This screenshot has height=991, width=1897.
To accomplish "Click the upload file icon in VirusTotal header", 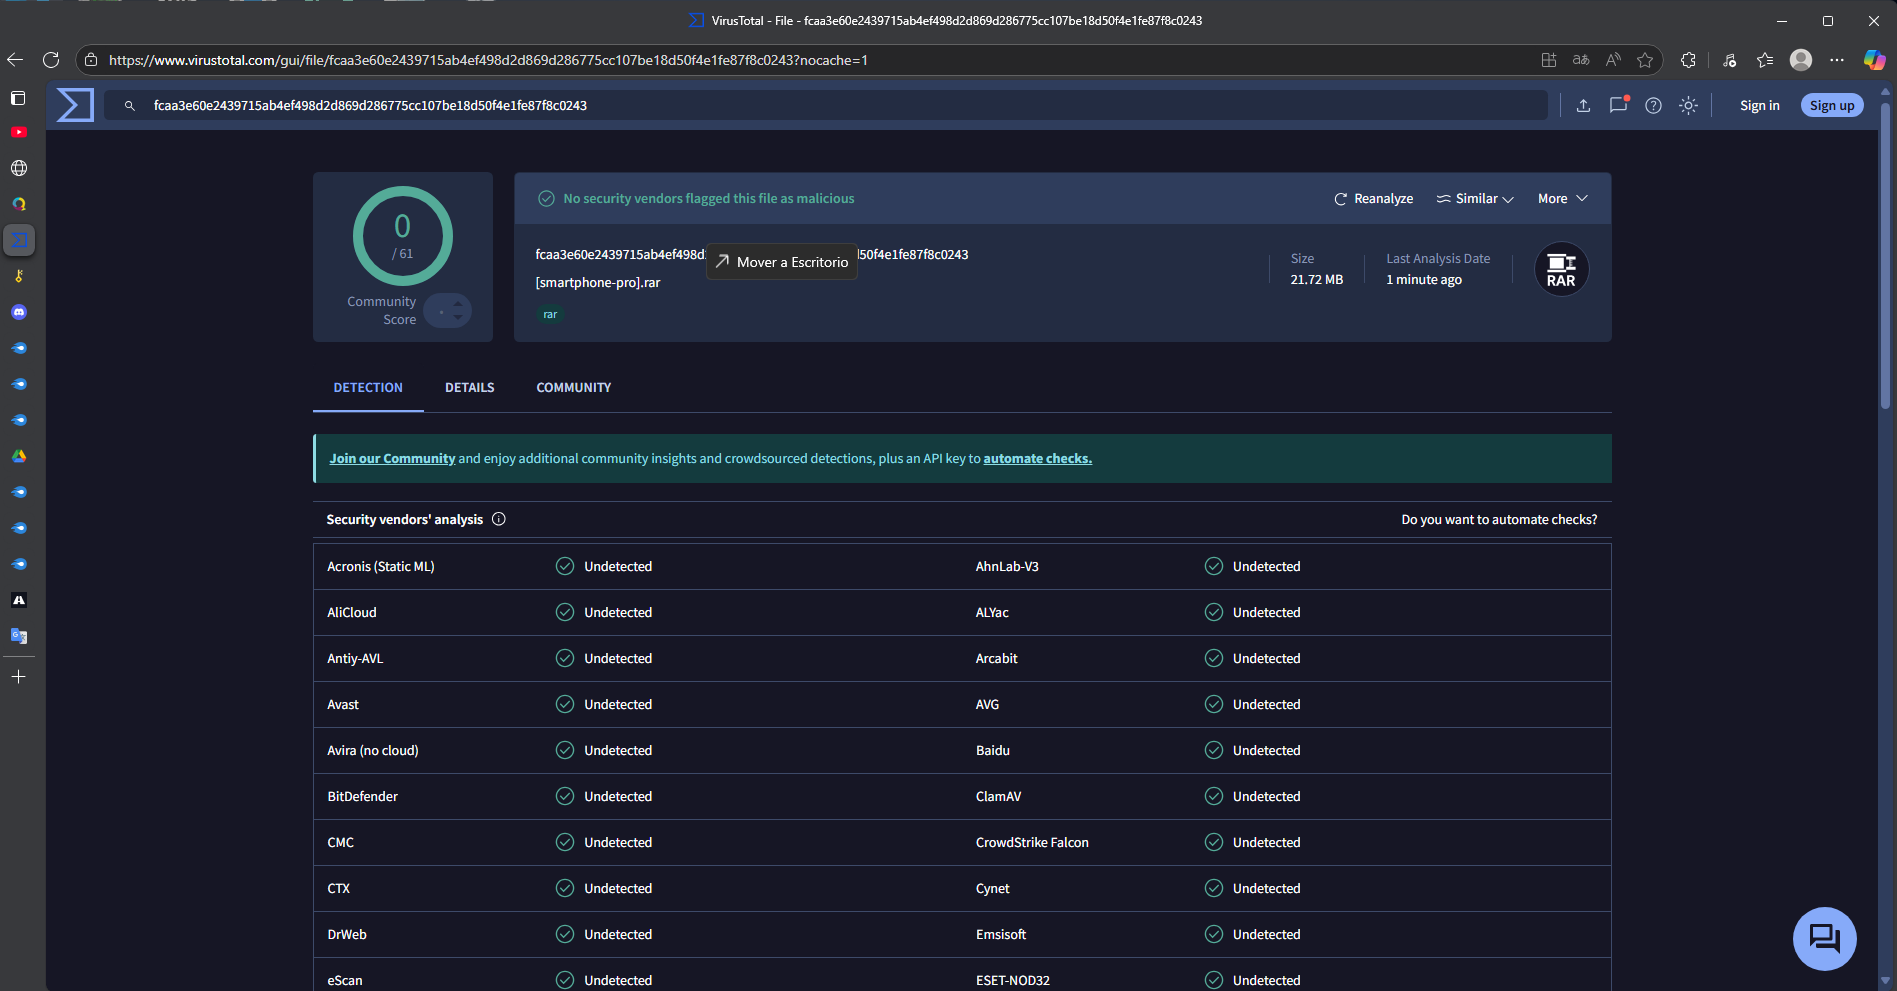I will coord(1583,105).
